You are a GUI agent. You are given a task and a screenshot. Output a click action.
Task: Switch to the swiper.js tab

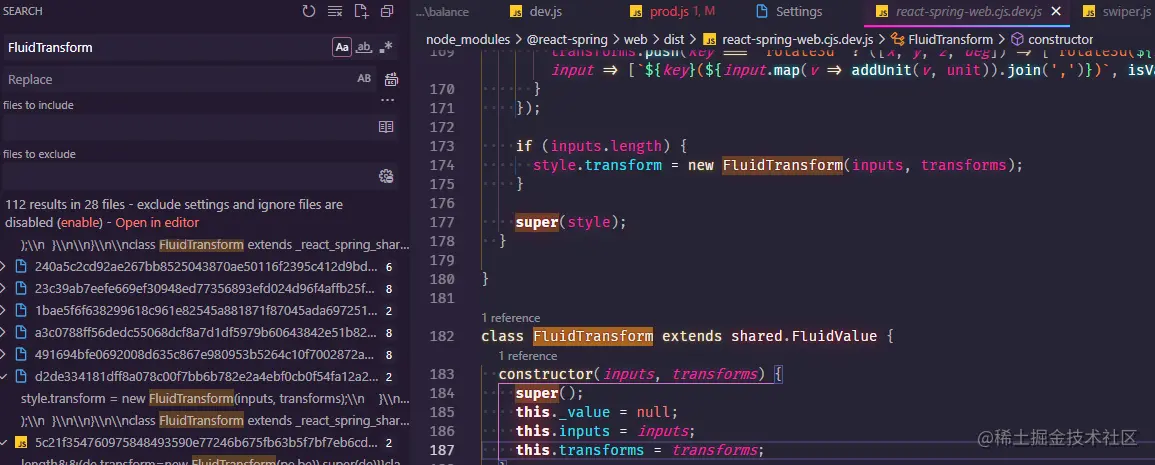[1128, 12]
